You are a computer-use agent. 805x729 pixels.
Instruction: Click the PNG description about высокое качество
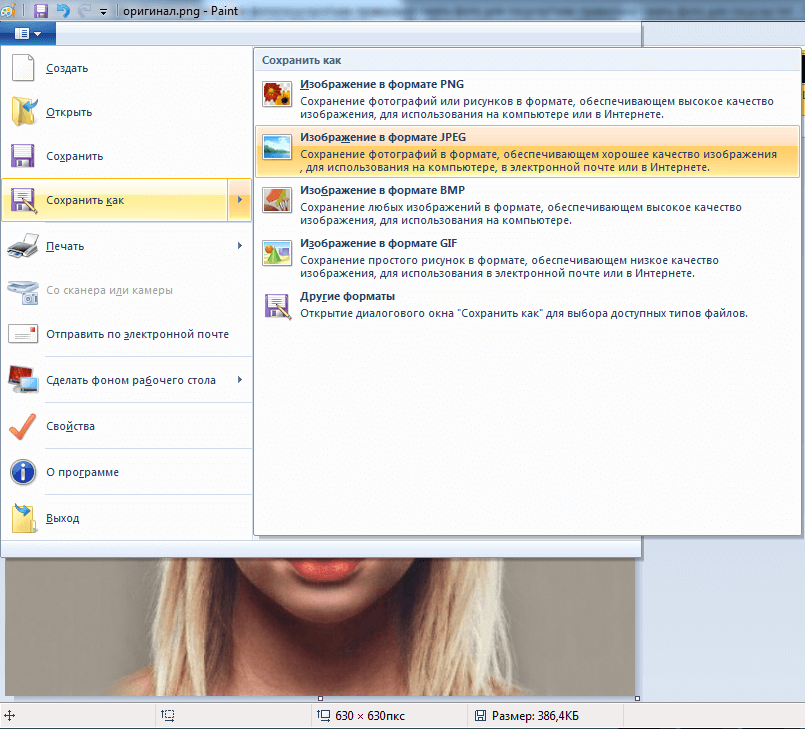coord(536,107)
